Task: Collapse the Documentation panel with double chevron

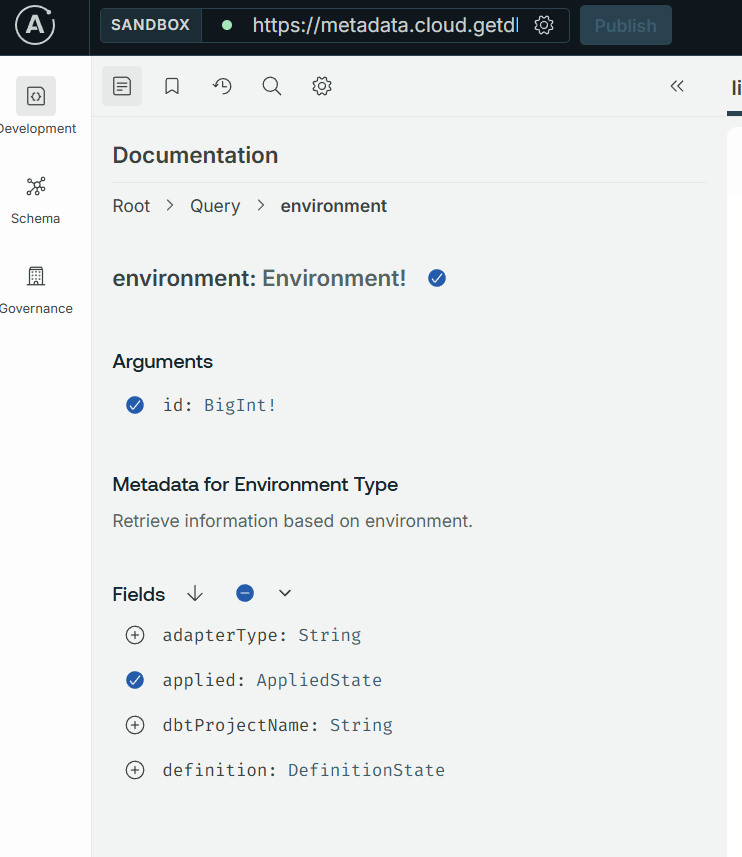Action: (x=677, y=86)
